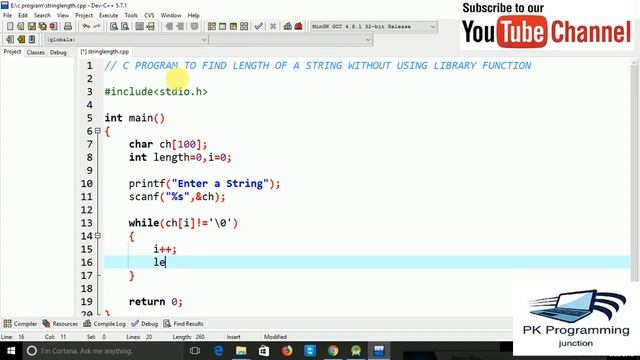This screenshot has width=640, height=360.
Task: Click the Open file toolbar icon
Action: (21, 27)
